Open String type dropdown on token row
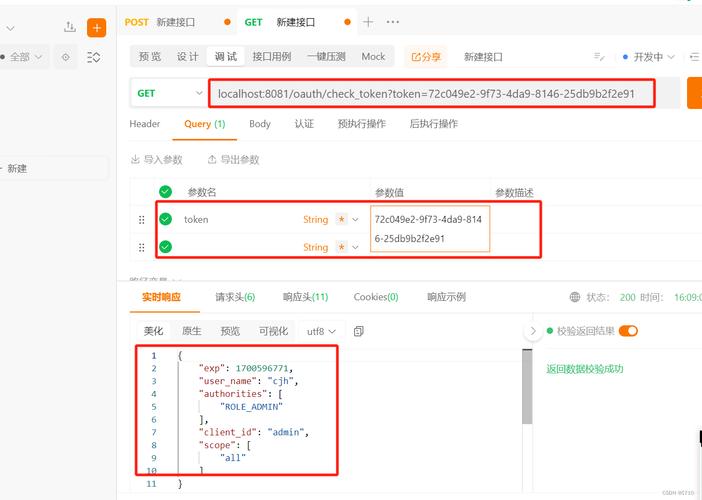The height and width of the screenshot is (500, 702). (330, 220)
